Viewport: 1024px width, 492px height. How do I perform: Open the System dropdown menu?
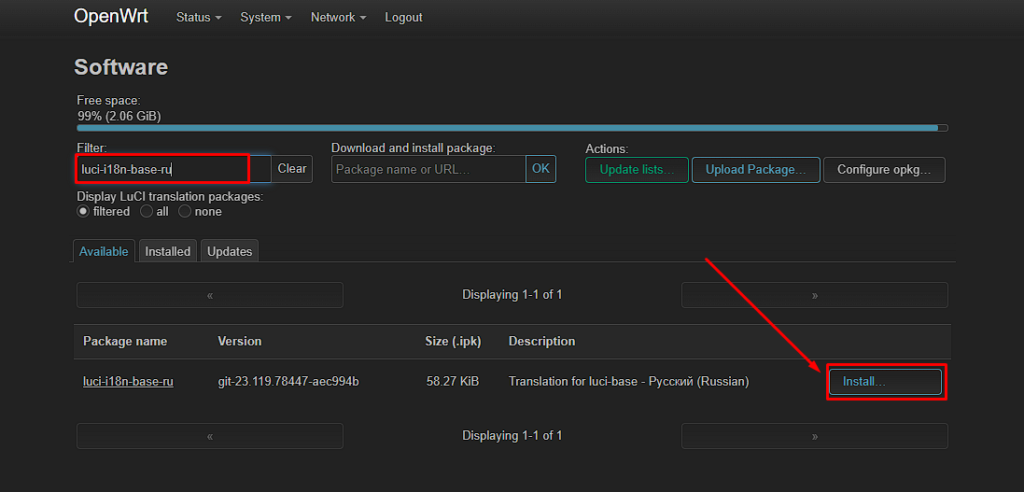[266, 18]
